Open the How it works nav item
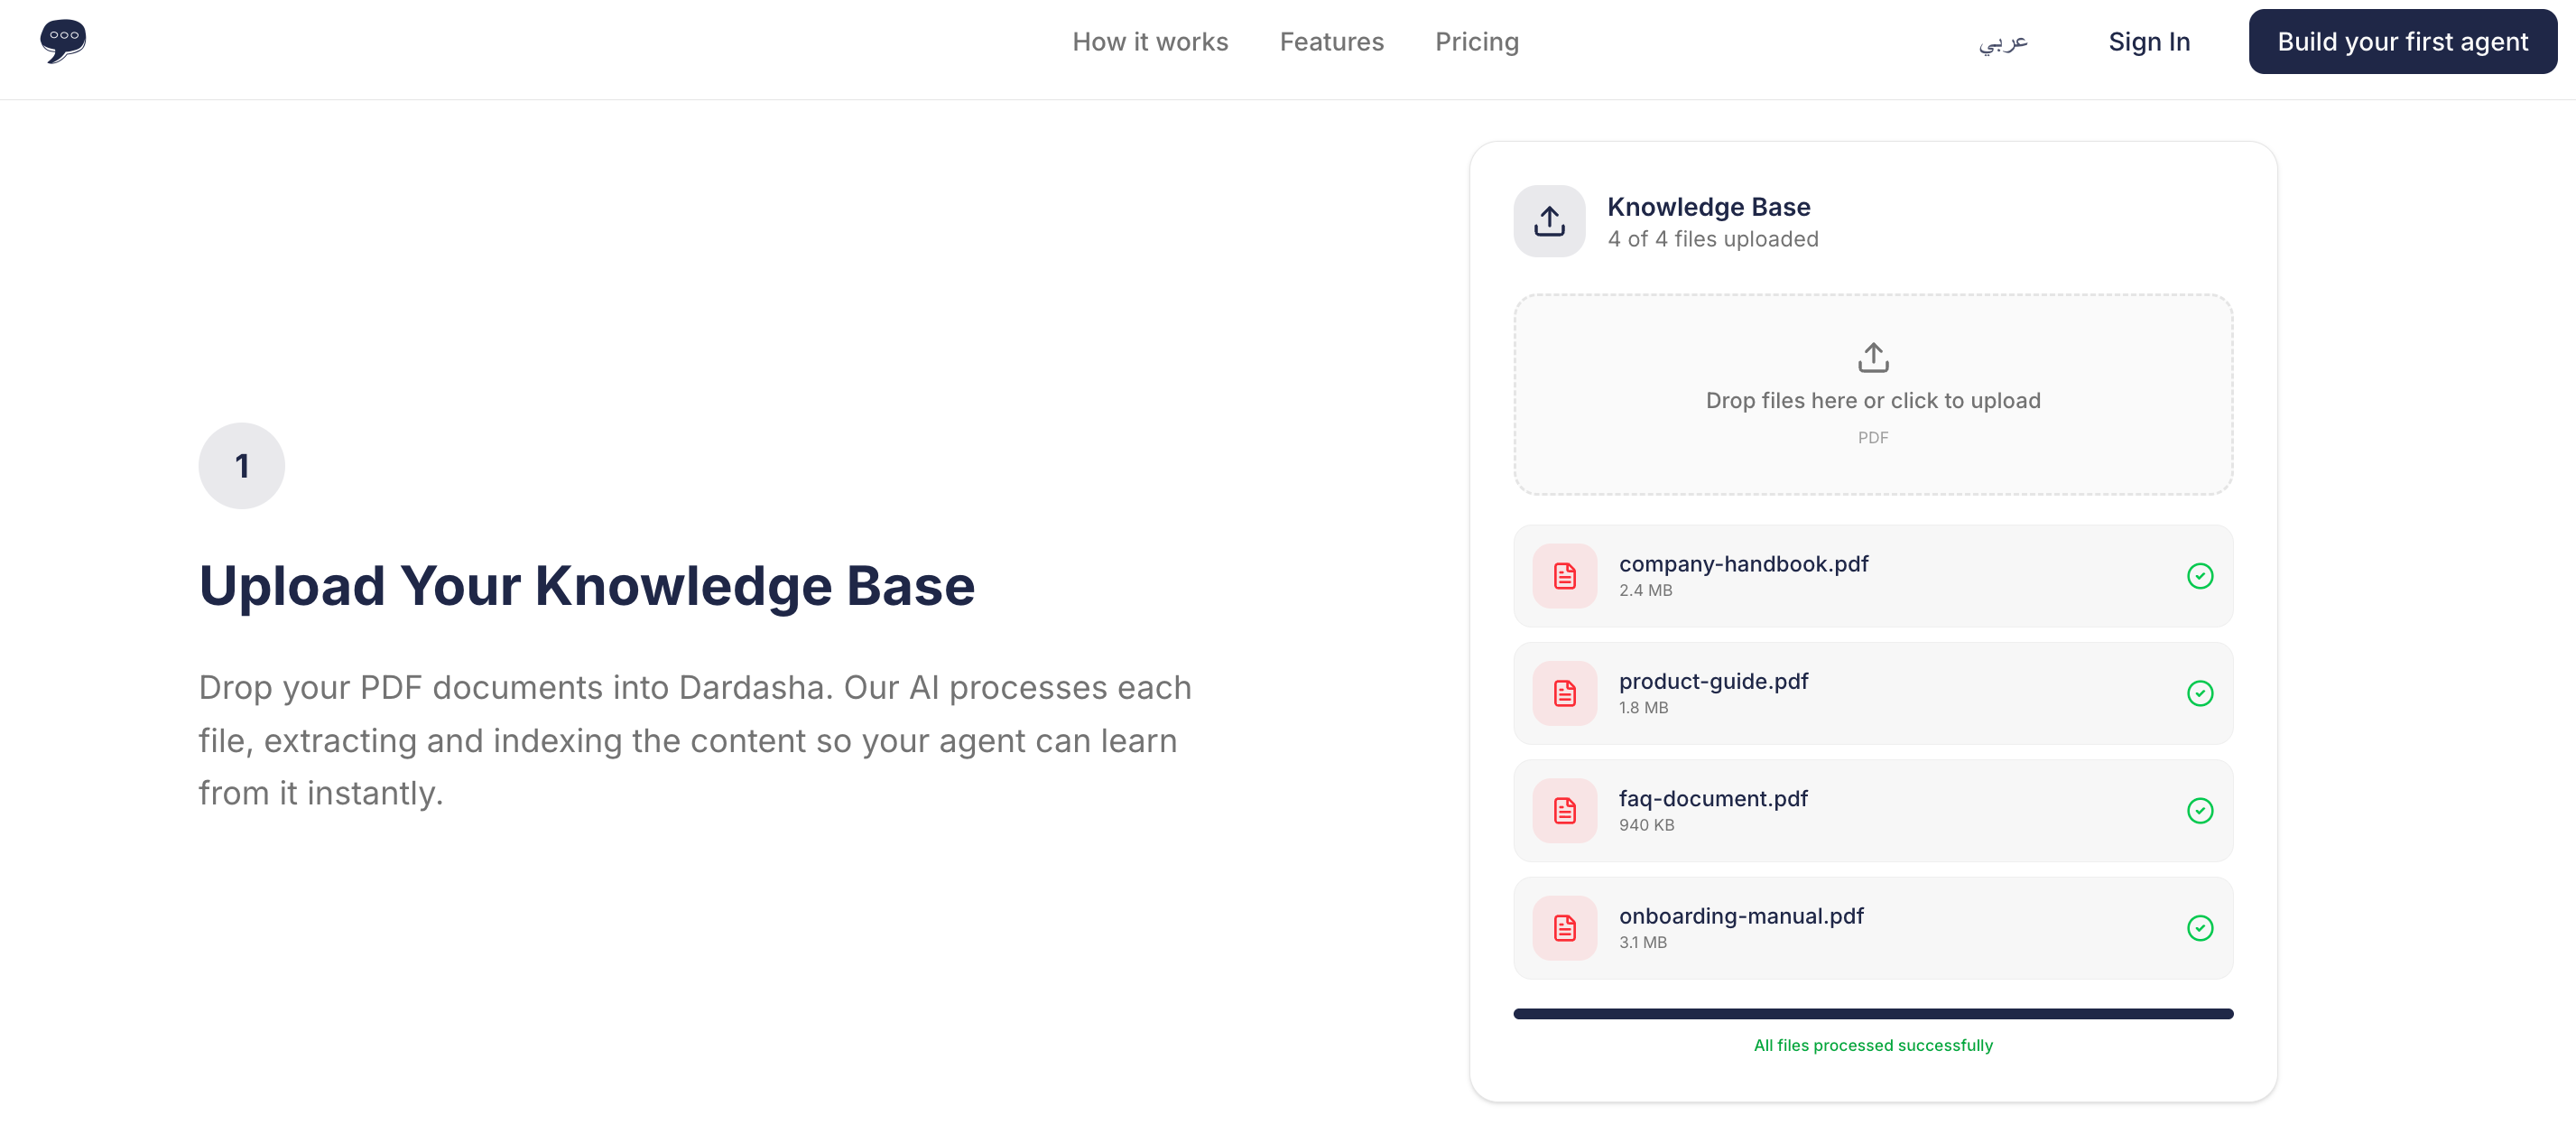Viewport: 2576px width, 1134px height. point(1150,41)
